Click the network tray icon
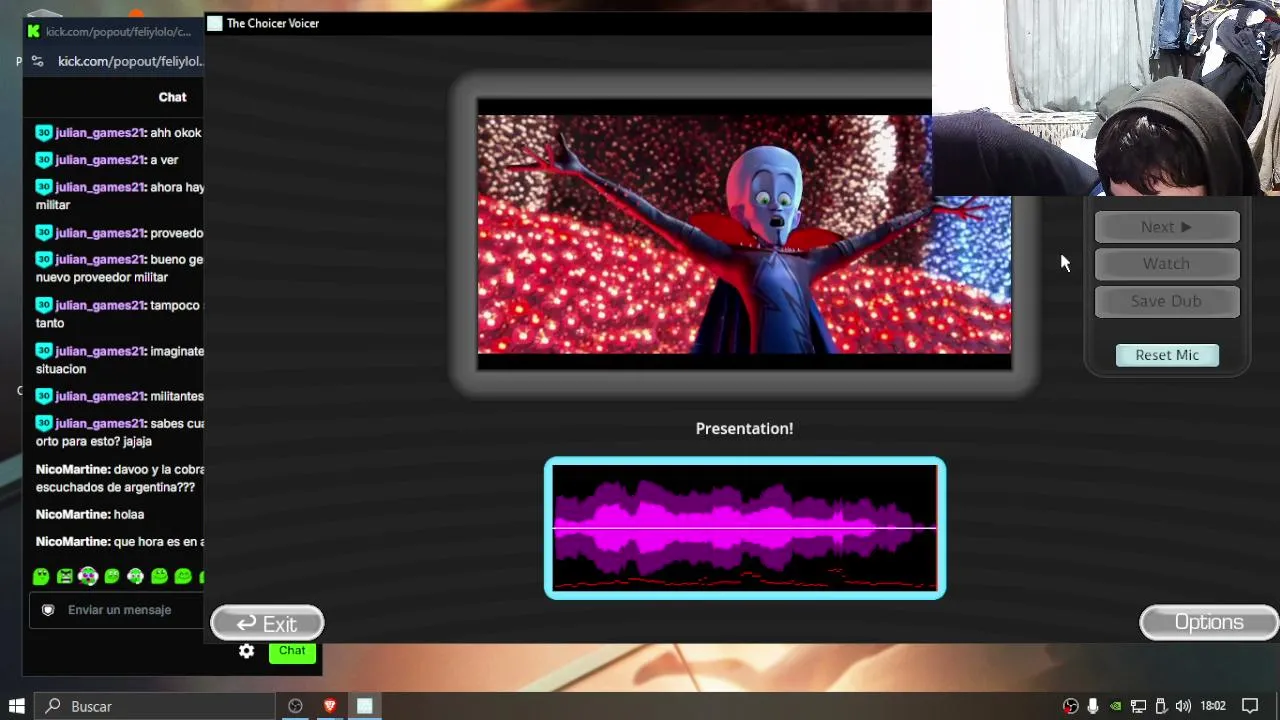Viewport: 1280px width, 720px height. (x=1138, y=706)
